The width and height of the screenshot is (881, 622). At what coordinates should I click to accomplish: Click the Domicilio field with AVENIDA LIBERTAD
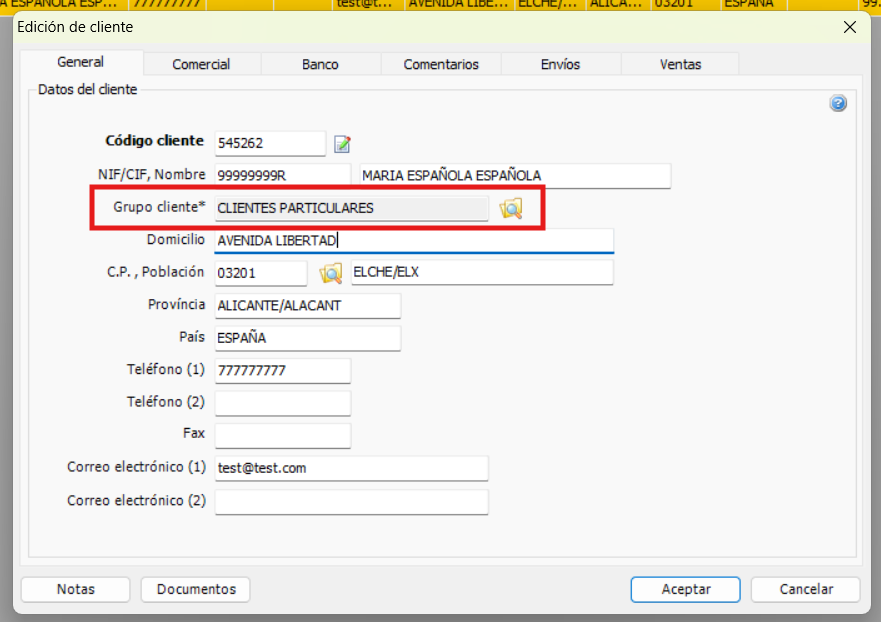(x=413, y=241)
